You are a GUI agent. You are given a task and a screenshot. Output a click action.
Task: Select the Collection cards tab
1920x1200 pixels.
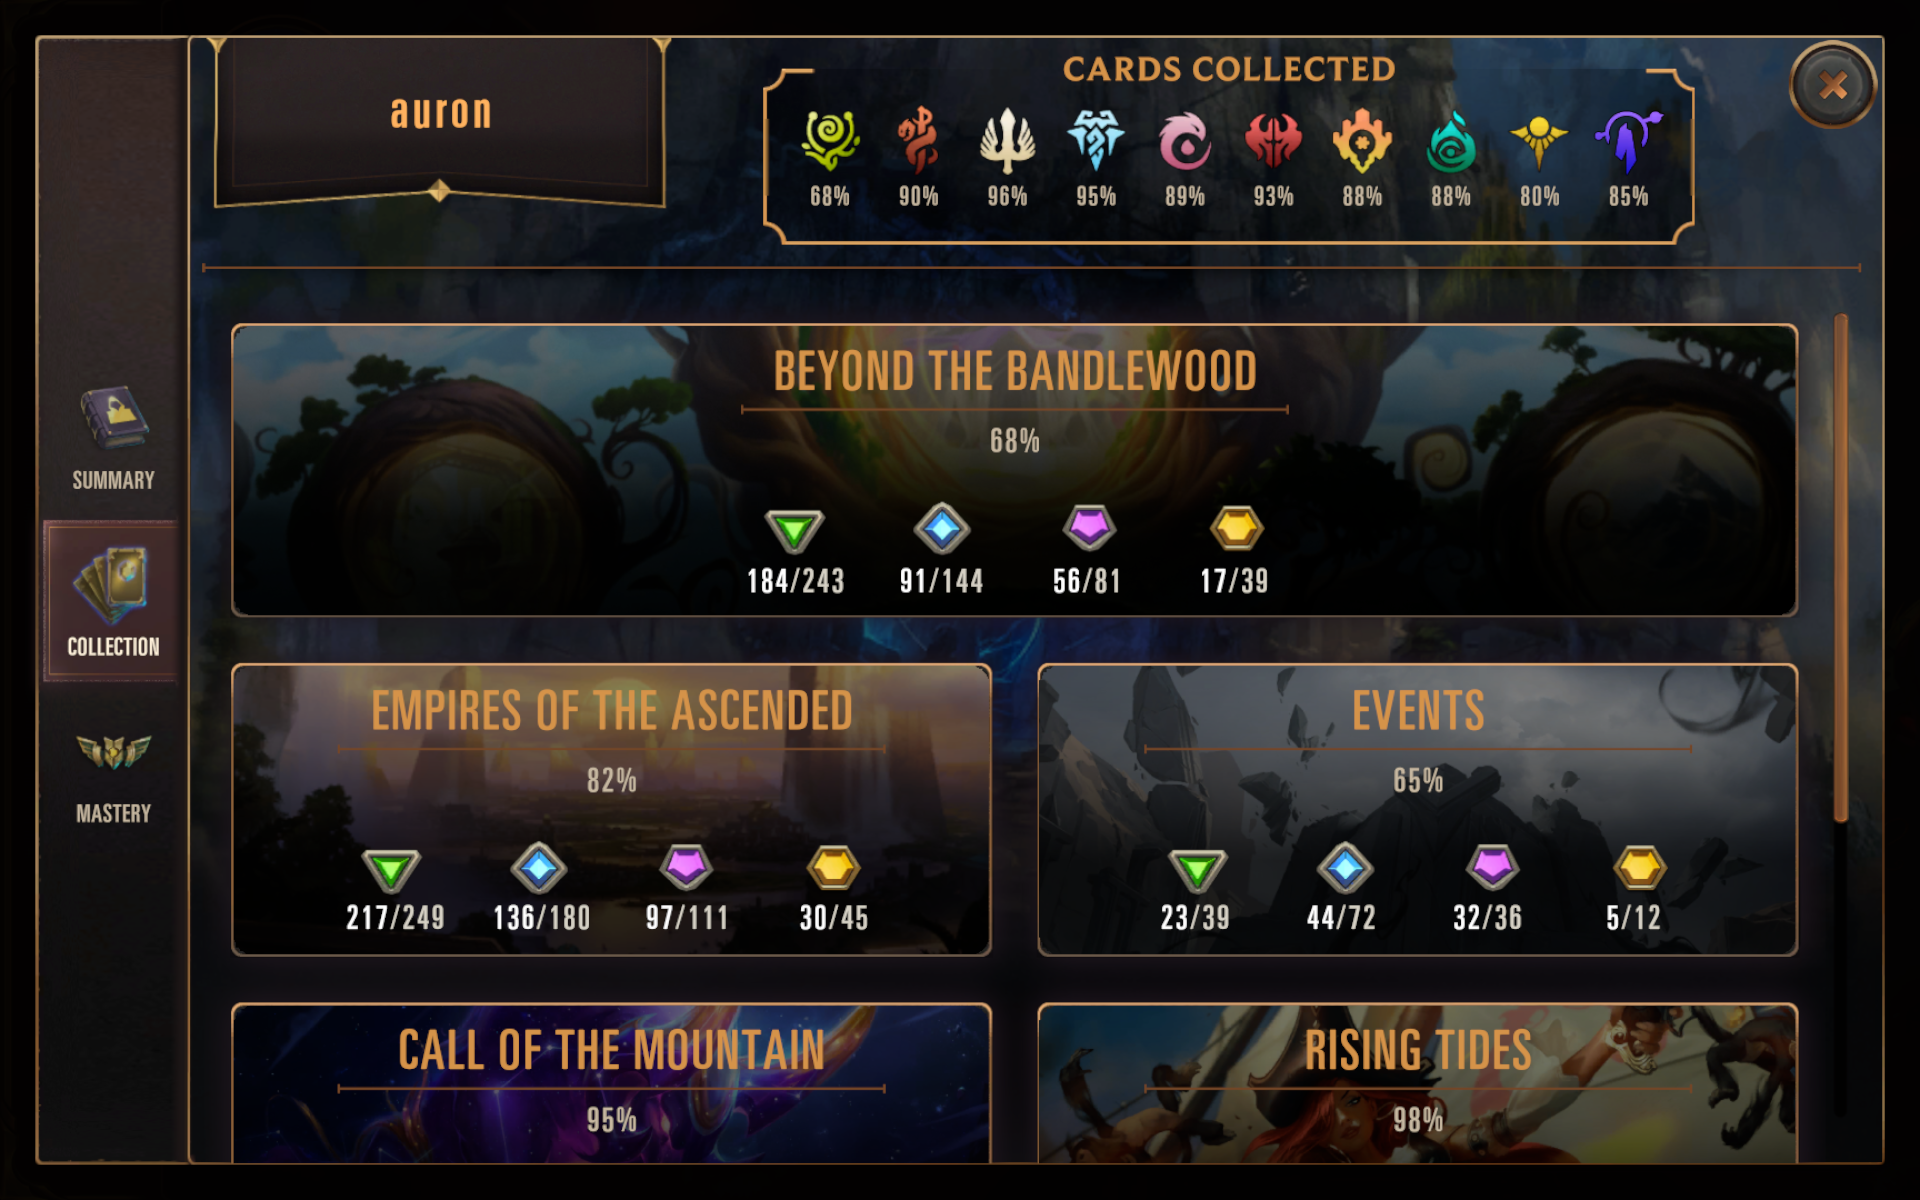(x=112, y=601)
